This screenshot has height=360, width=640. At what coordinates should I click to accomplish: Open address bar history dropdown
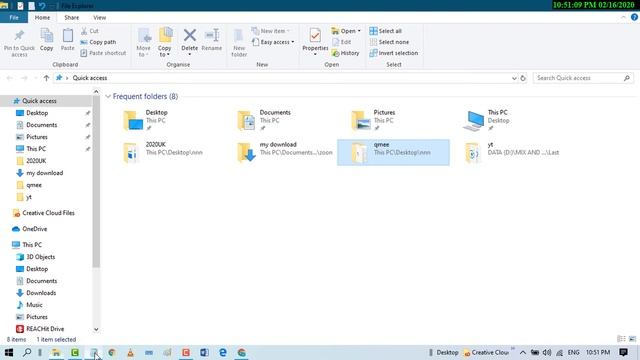[x=514, y=78]
